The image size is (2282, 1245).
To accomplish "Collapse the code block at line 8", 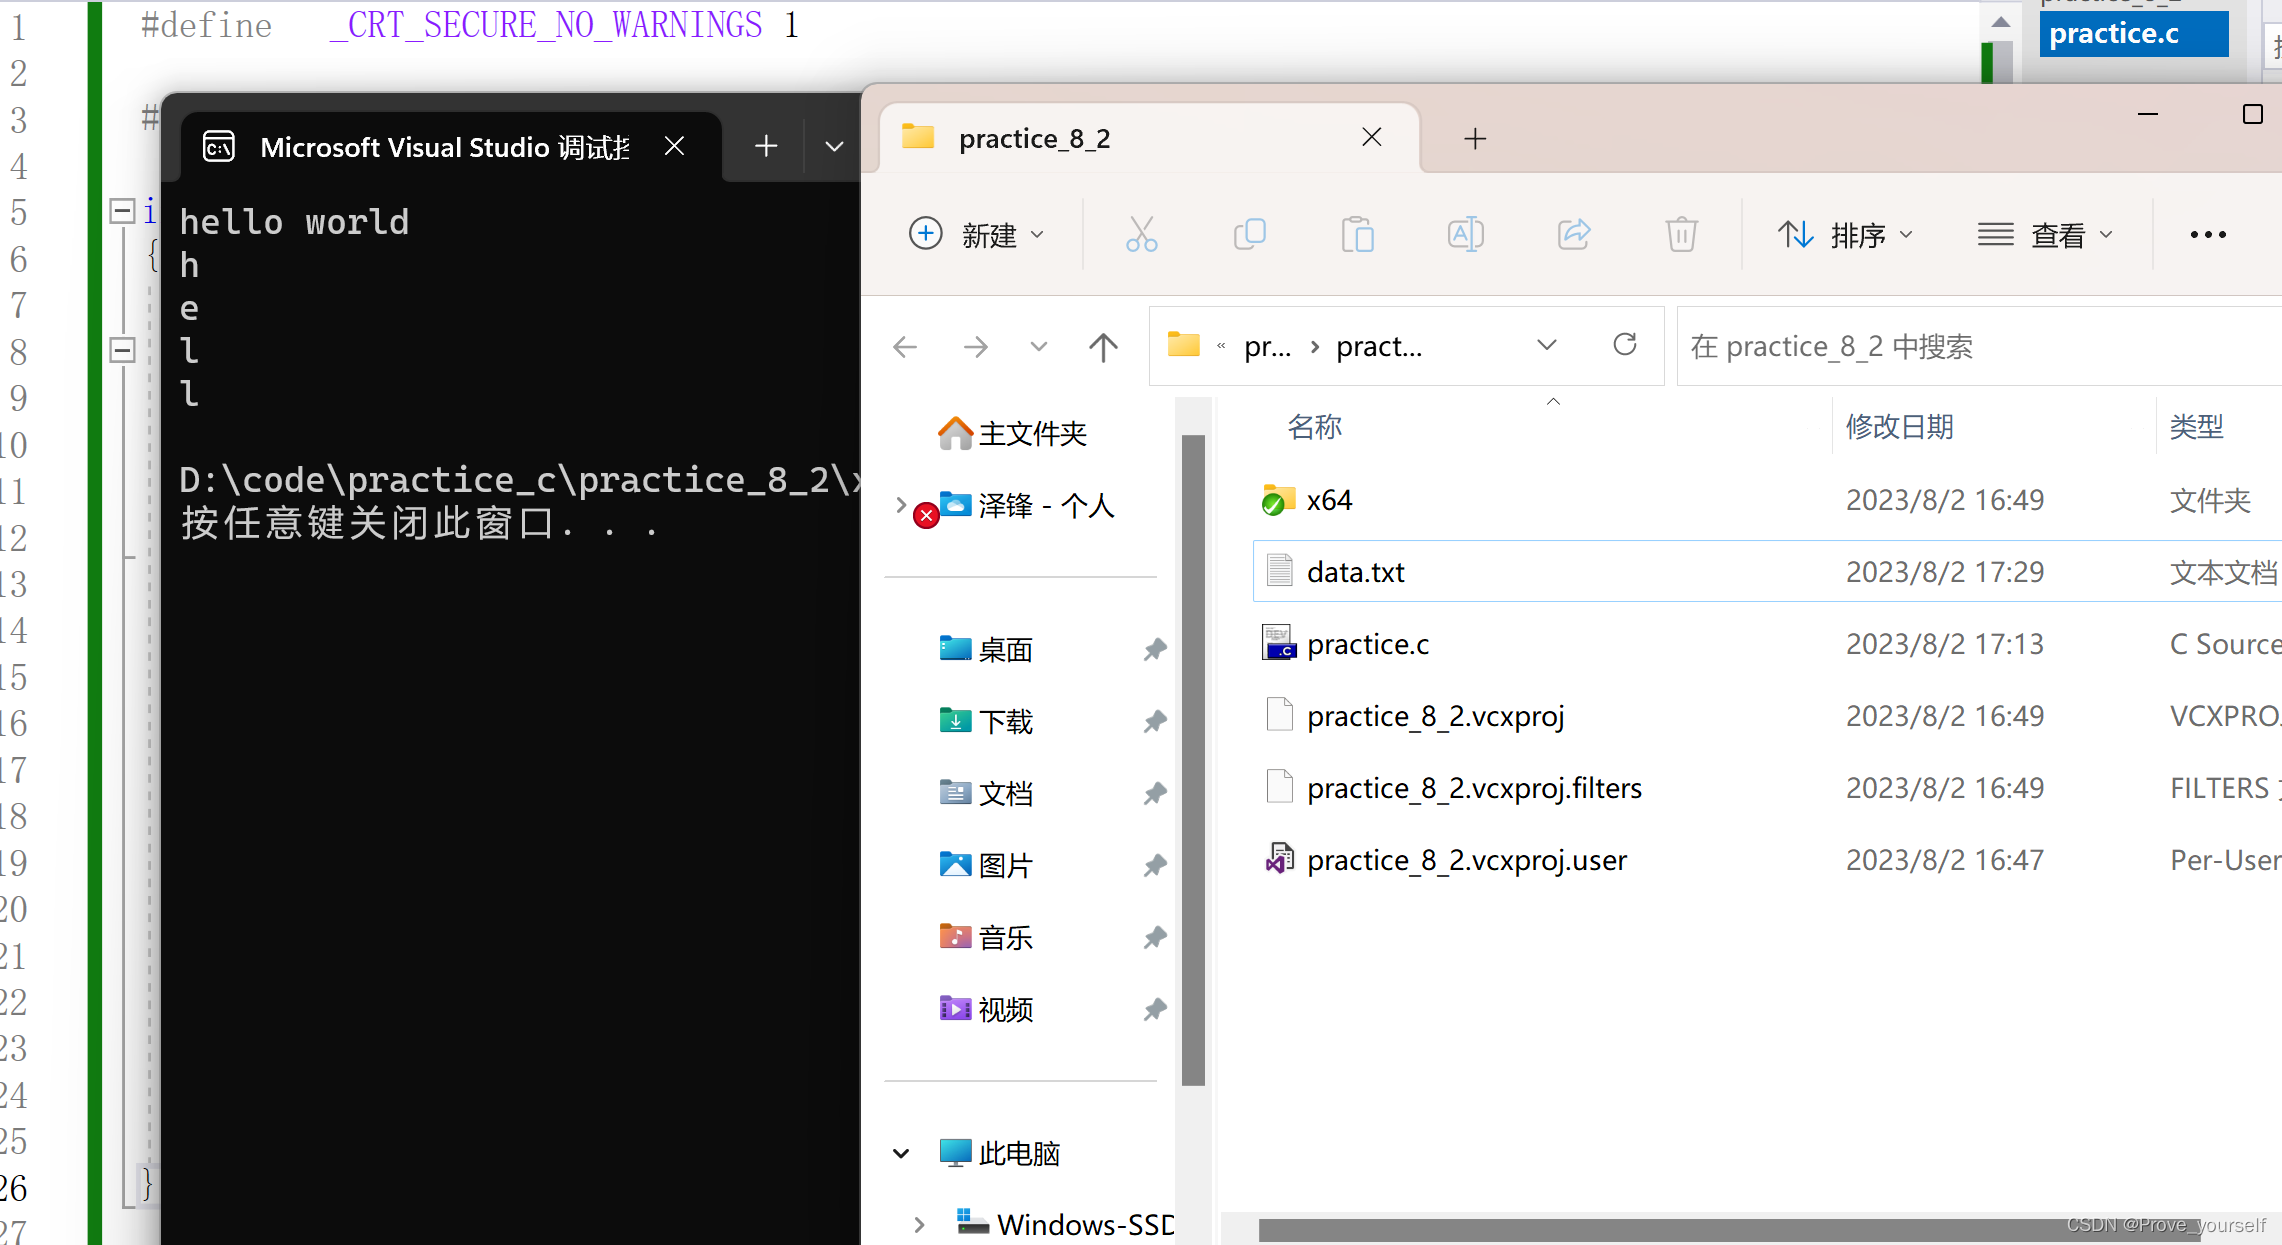I will click(122, 350).
